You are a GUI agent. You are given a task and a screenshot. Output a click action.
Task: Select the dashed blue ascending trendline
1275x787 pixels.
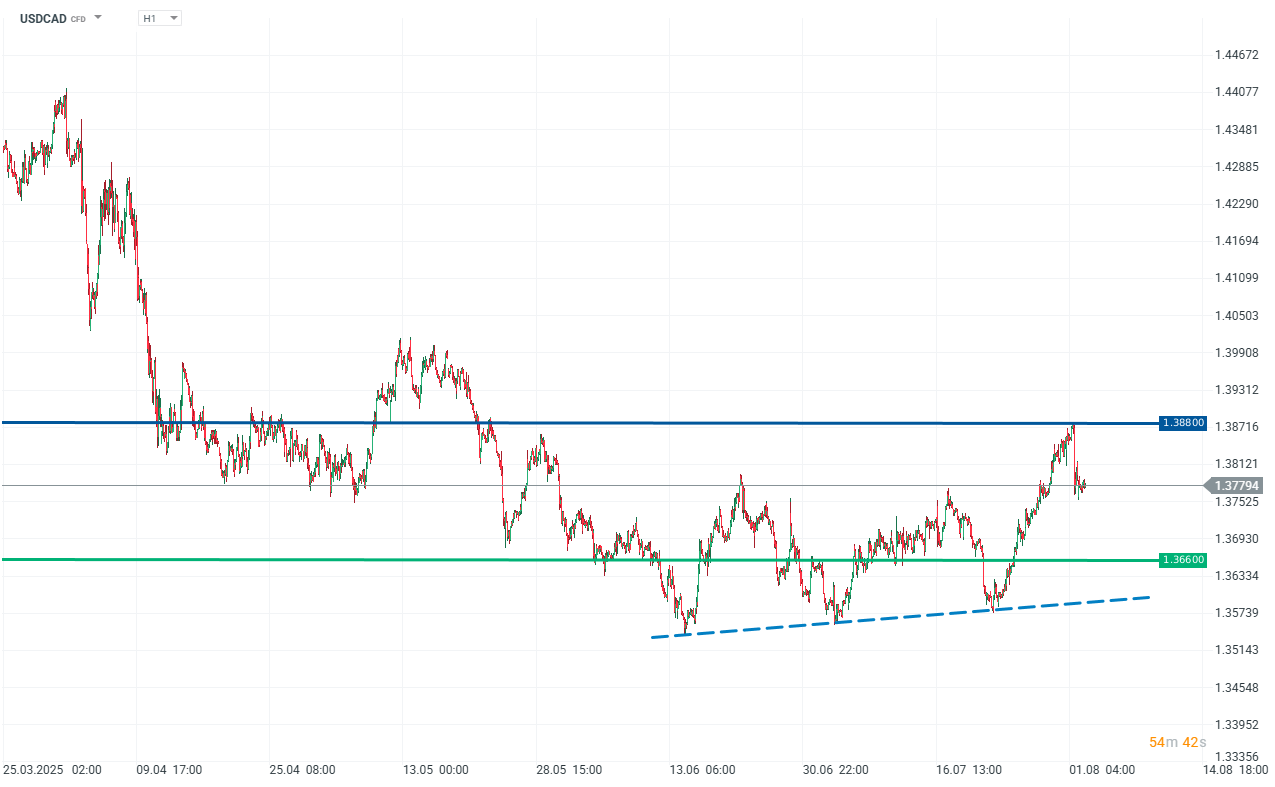pos(900,617)
